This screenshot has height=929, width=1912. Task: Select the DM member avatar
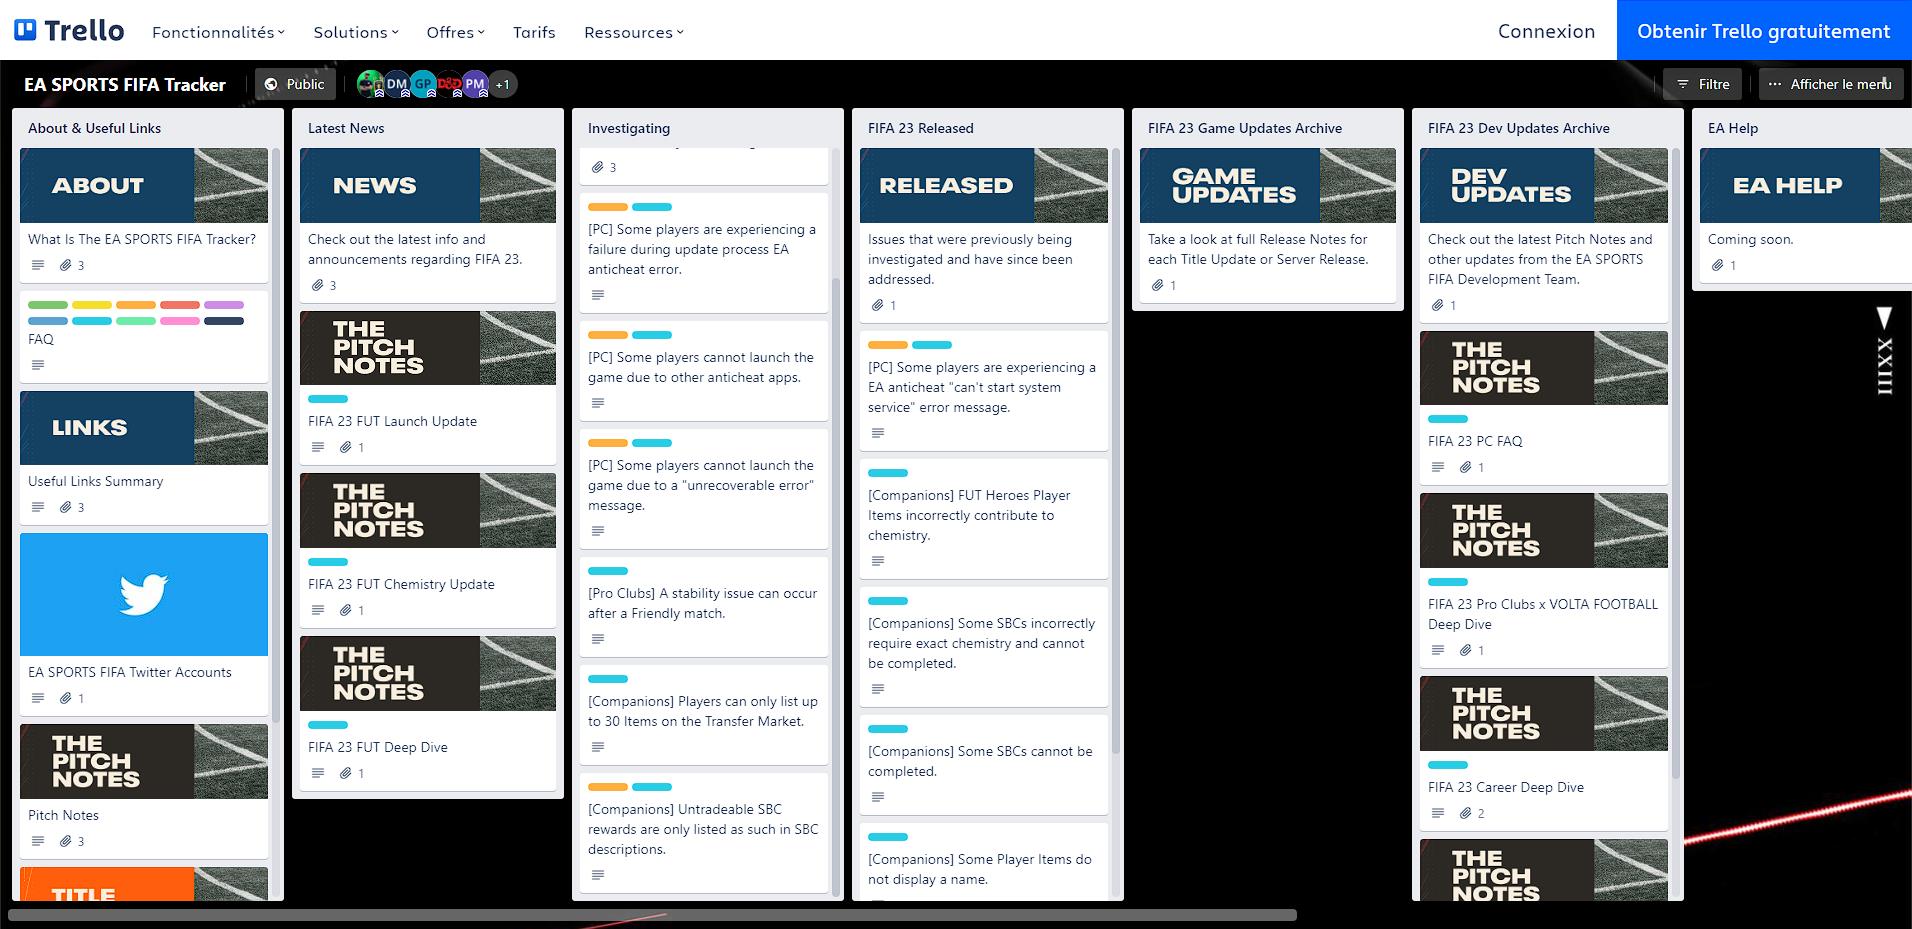[x=396, y=84]
